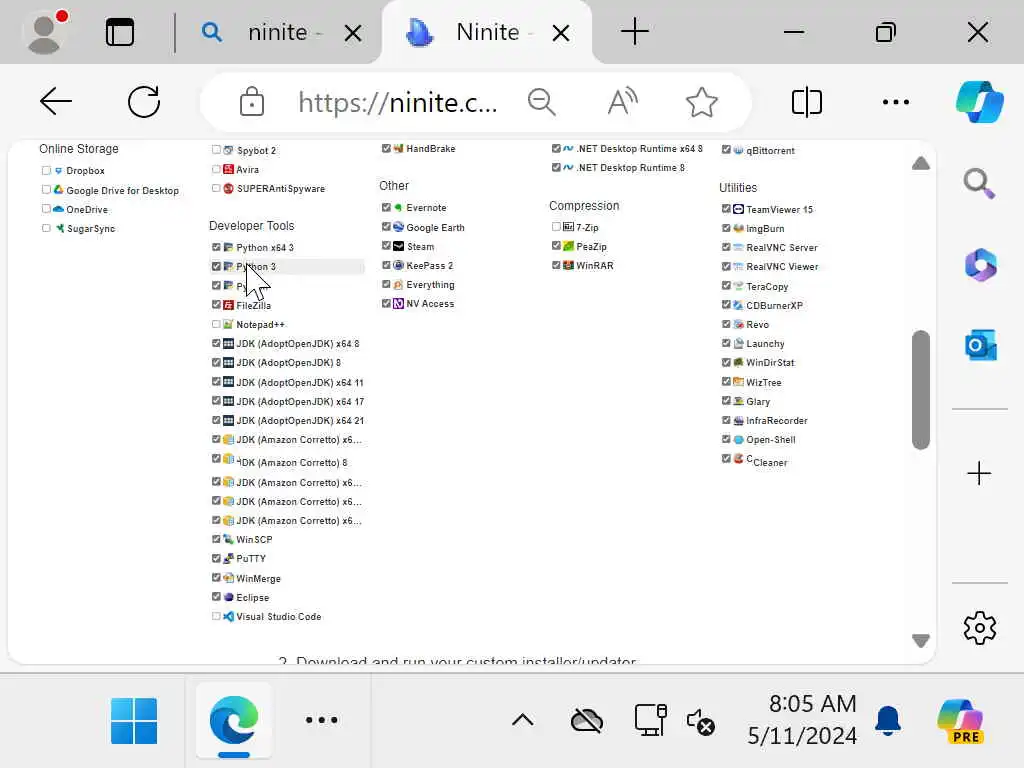Click the page scrollbar up arrow
The width and height of the screenshot is (1024, 768).
coord(921,163)
